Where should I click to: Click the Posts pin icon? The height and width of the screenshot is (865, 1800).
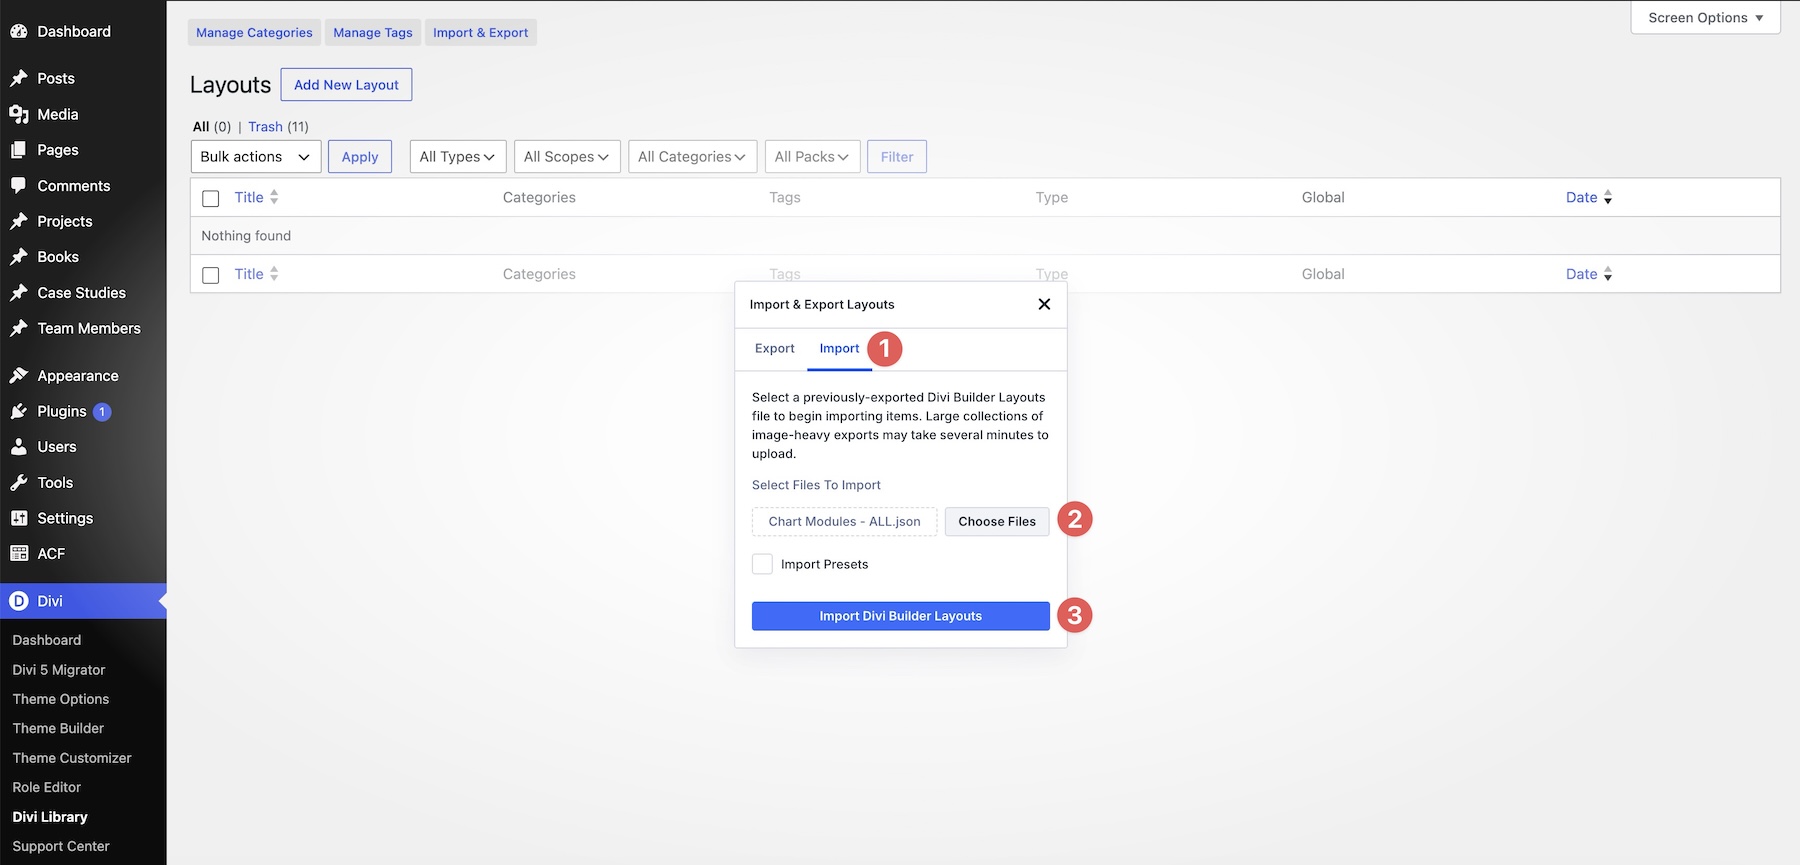coord(19,78)
